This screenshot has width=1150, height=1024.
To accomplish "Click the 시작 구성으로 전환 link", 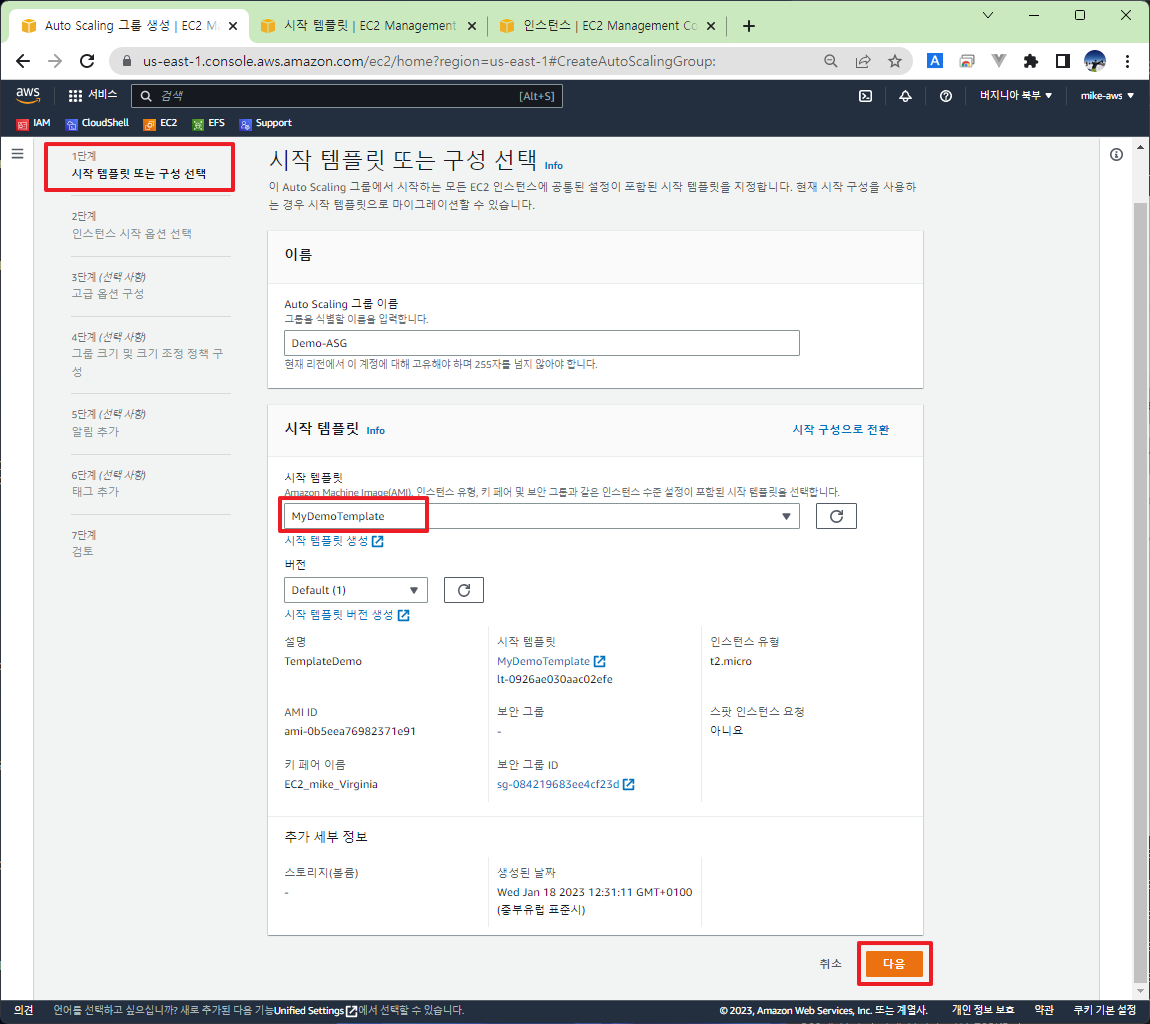I will coord(840,430).
